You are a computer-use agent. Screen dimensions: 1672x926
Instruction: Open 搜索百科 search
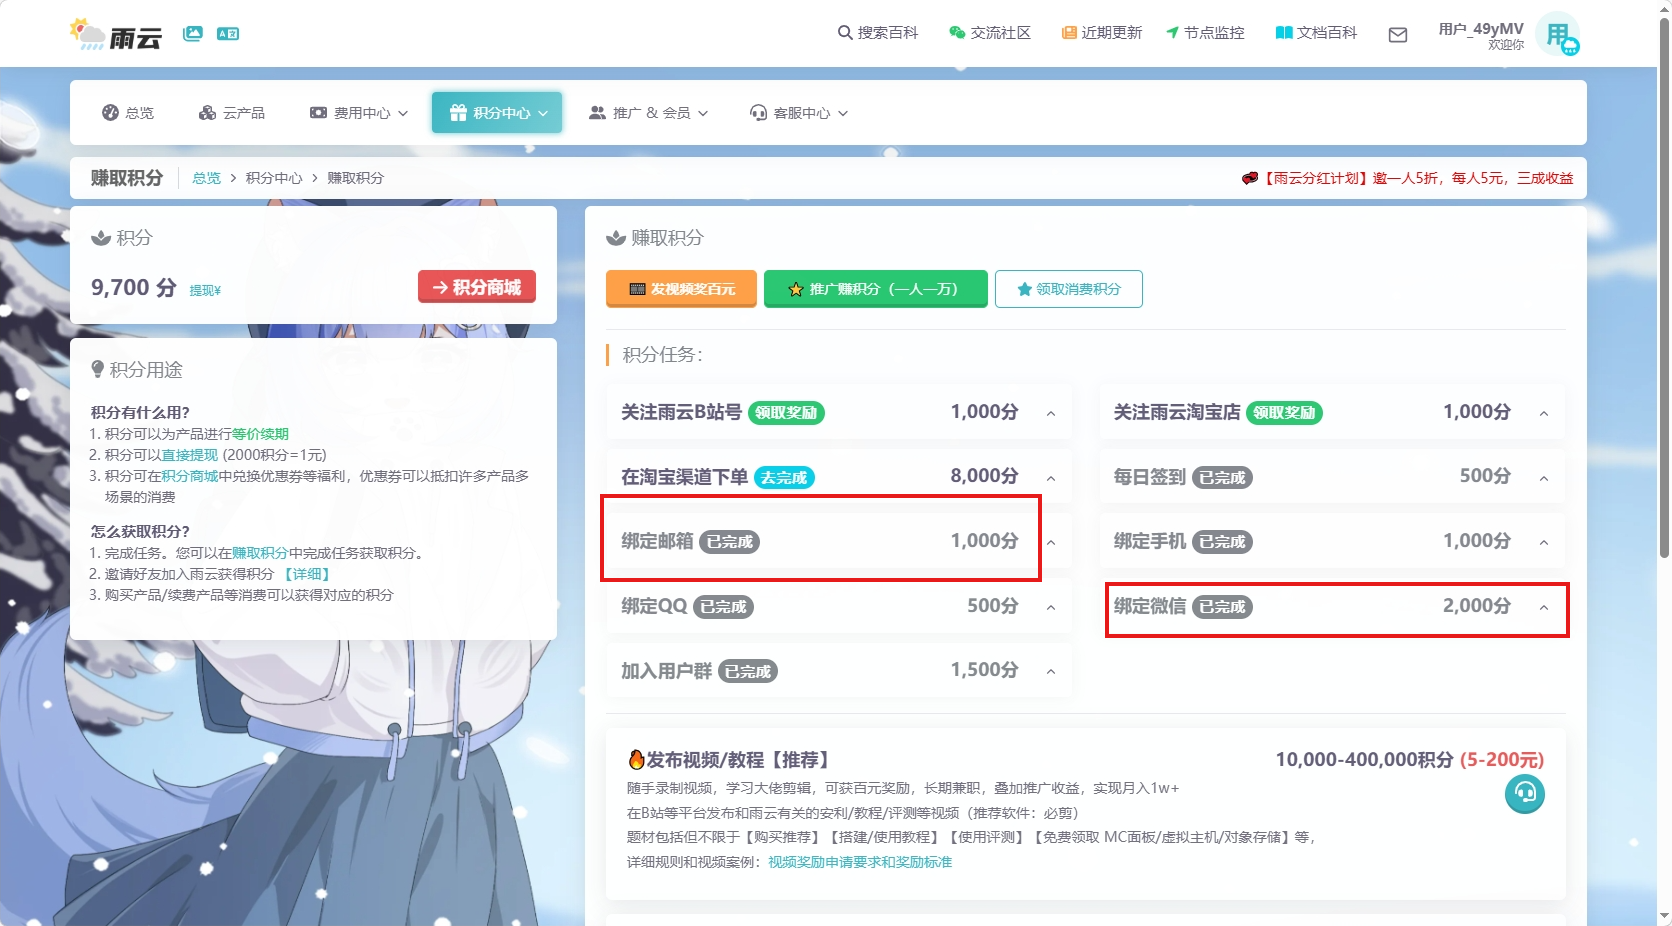[x=878, y=33]
